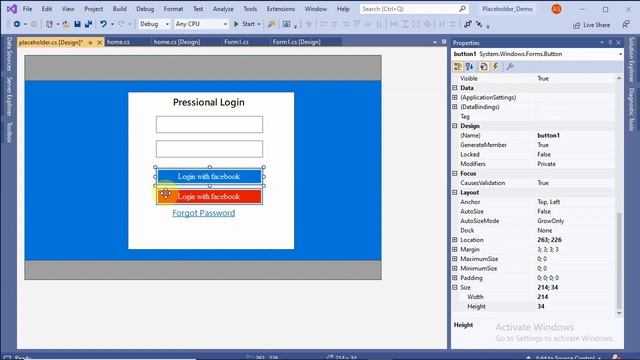The height and width of the screenshot is (360, 640).
Task: Click the Save icon in the toolbar
Action: pos(77,24)
